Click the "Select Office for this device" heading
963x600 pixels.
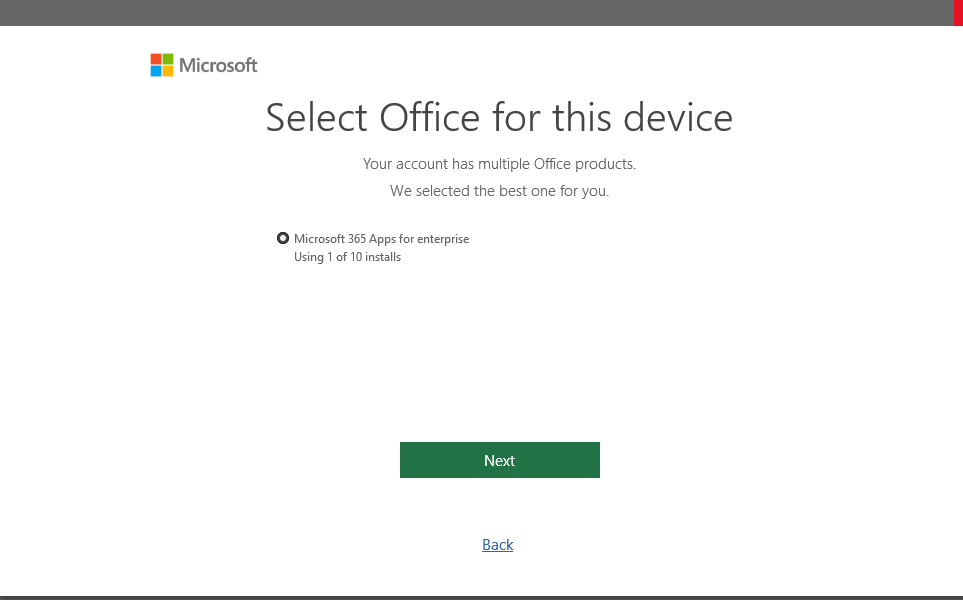[499, 117]
